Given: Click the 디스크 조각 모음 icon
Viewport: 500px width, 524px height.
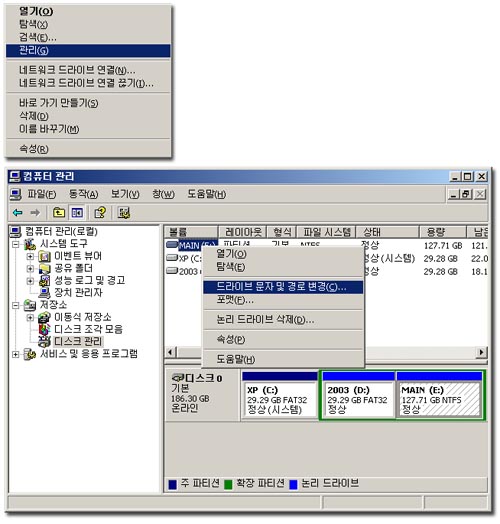Looking at the screenshot, I should 45,329.
